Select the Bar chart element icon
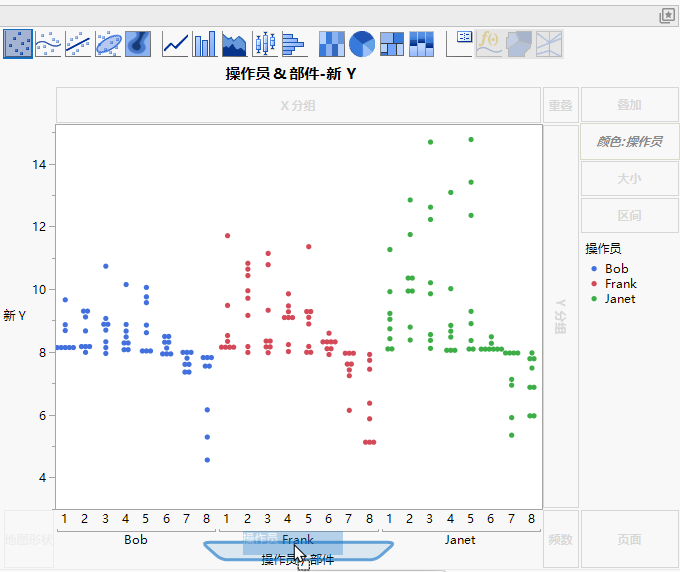Image resolution: width=680 pixels, height=572 pixels. coord(205,44)
